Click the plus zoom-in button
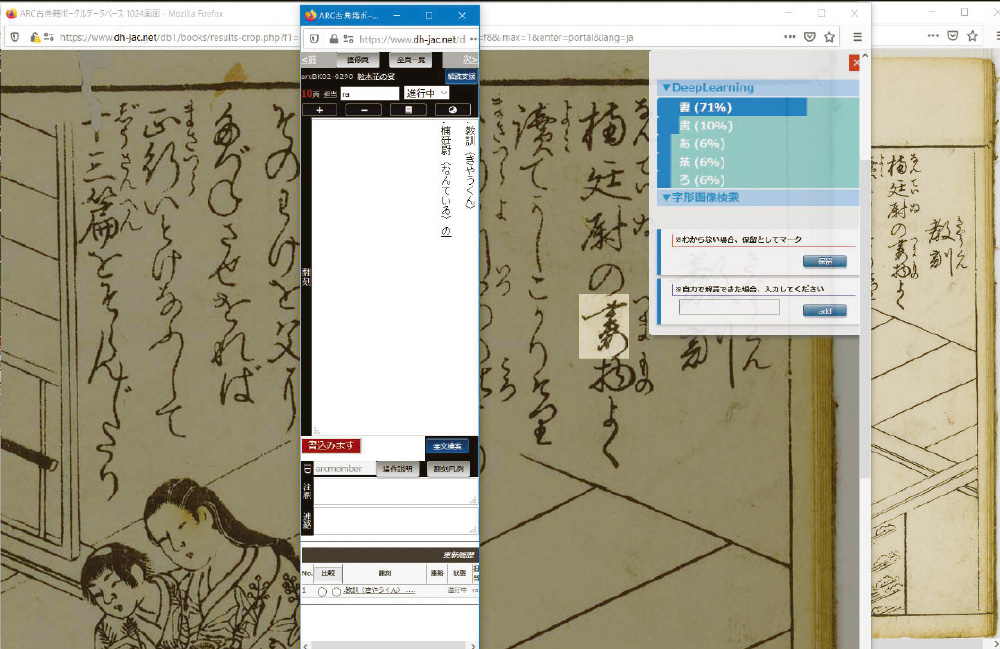The height and width of the screenshot is (649, 1000). click(x=320, y=110)
